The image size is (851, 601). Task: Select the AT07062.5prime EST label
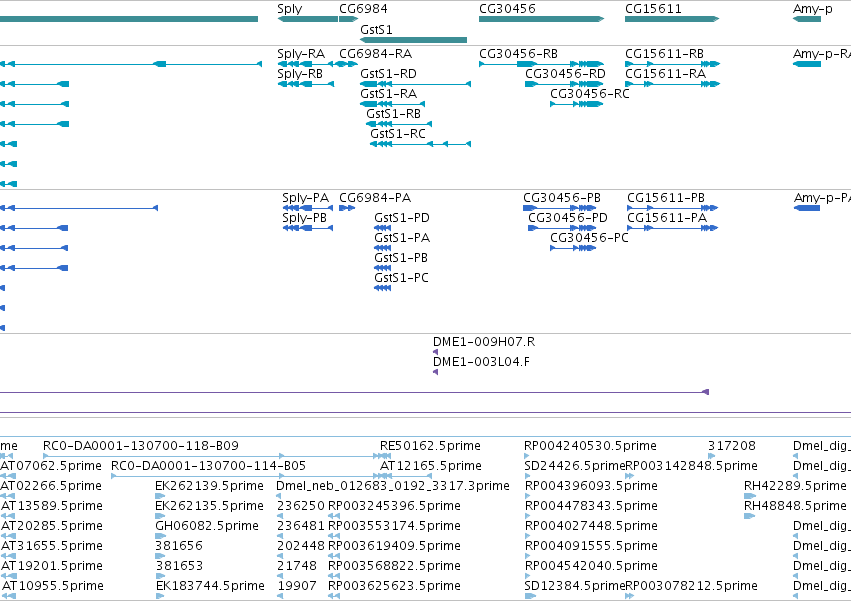[51, 466]
